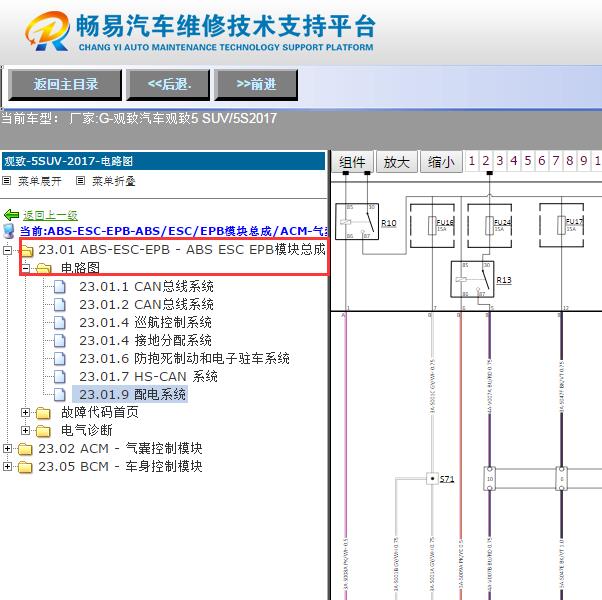
Task: Click the 组件 button
Action: point(352,162)
